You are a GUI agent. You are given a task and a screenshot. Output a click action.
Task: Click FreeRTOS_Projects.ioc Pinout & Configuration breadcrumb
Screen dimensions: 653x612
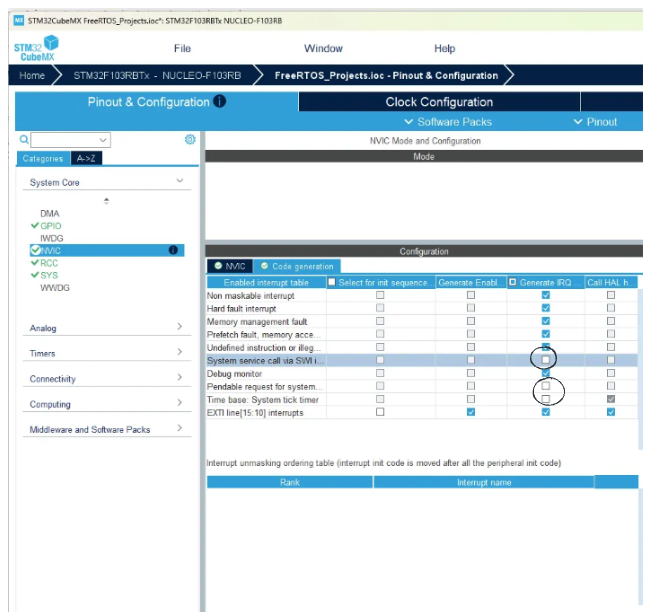[x=386, y=75]
